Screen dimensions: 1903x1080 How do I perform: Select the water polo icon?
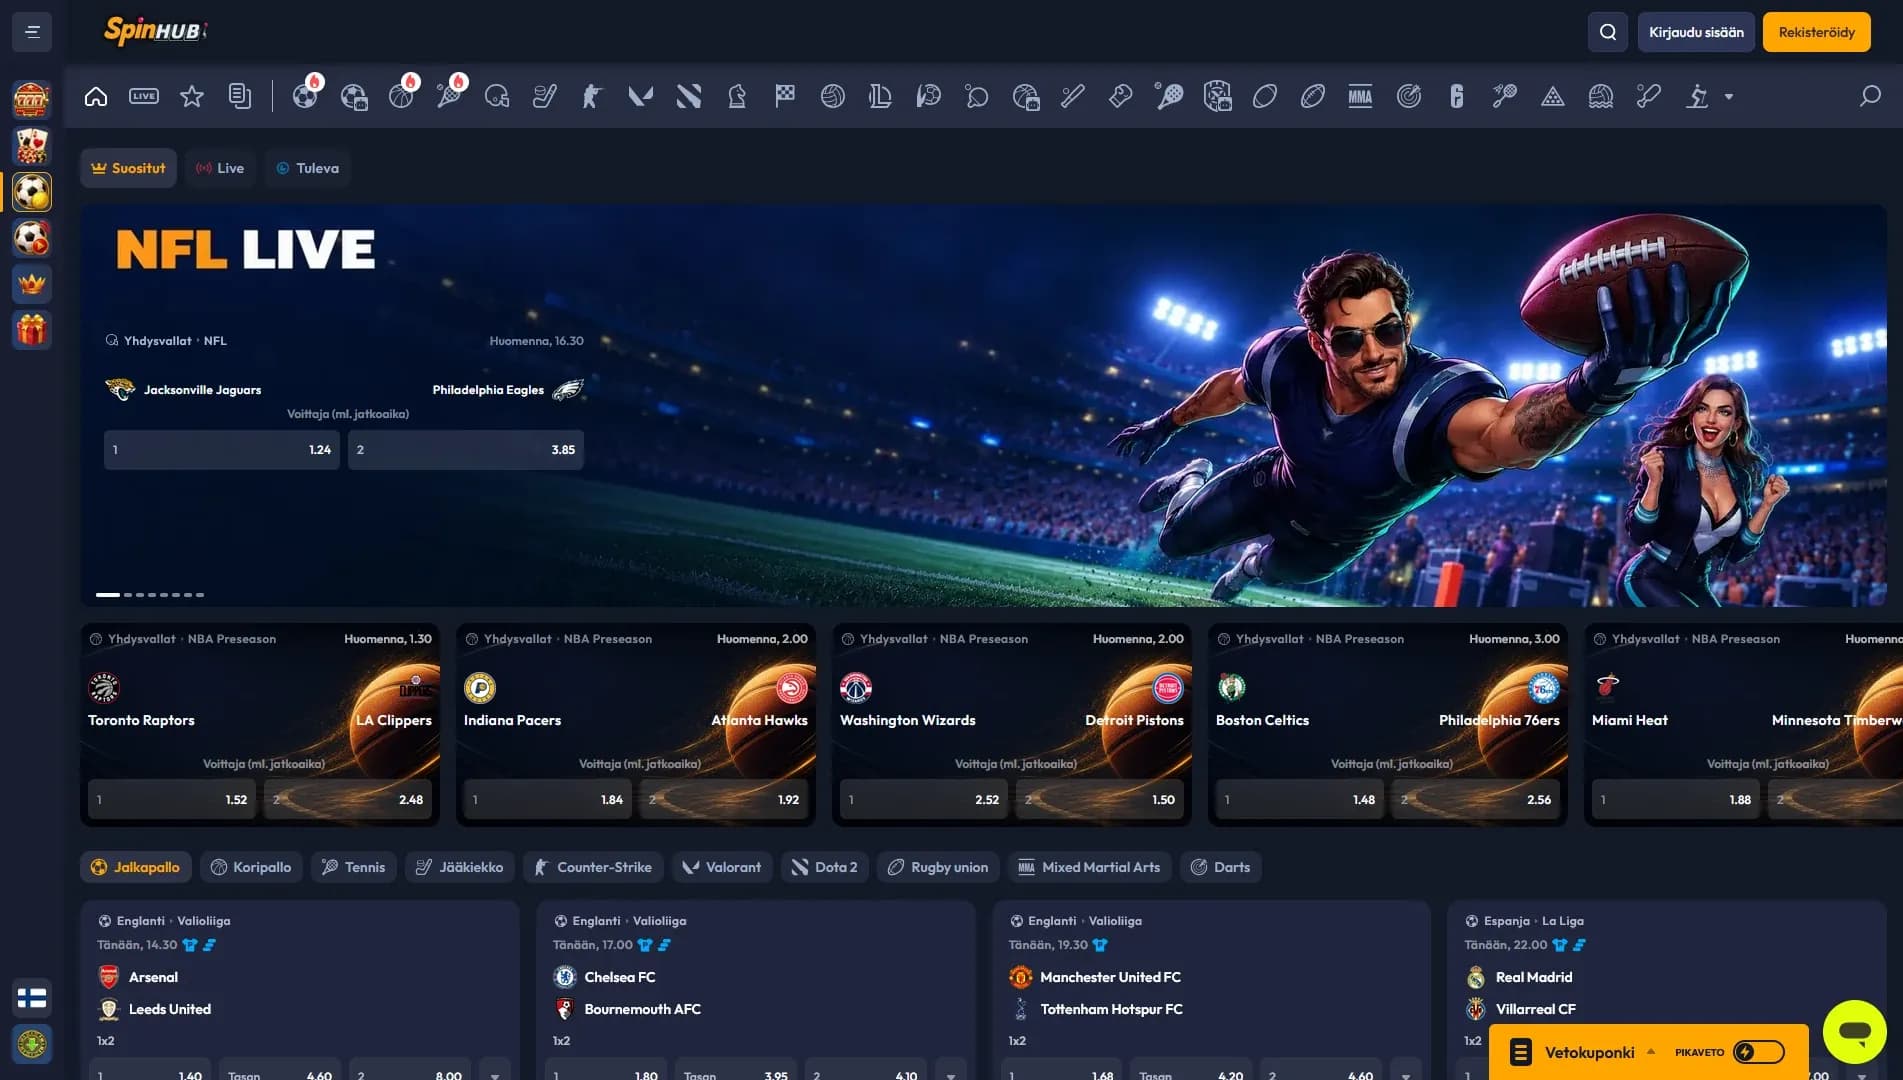(1601, 97)
